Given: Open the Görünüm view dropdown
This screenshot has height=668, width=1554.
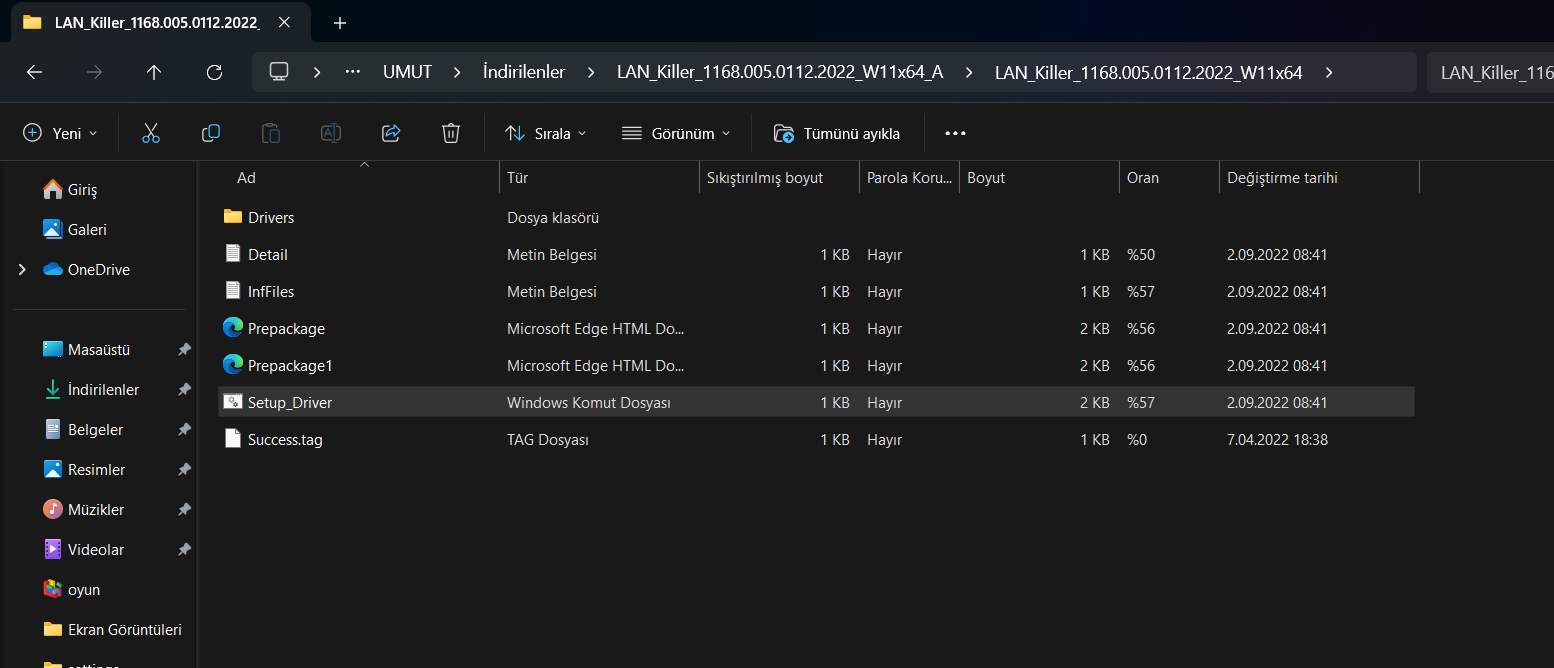Looking at the screenshot, I should pyautogui.click(x=676, y=133).
